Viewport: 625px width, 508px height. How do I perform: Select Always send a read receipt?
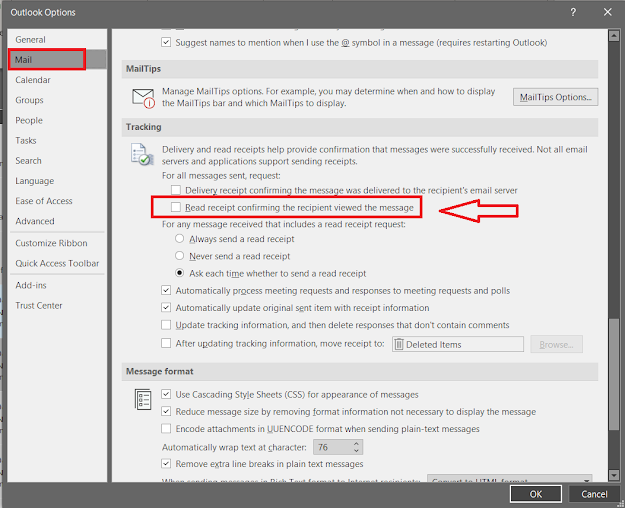click(x=180, y=238)
